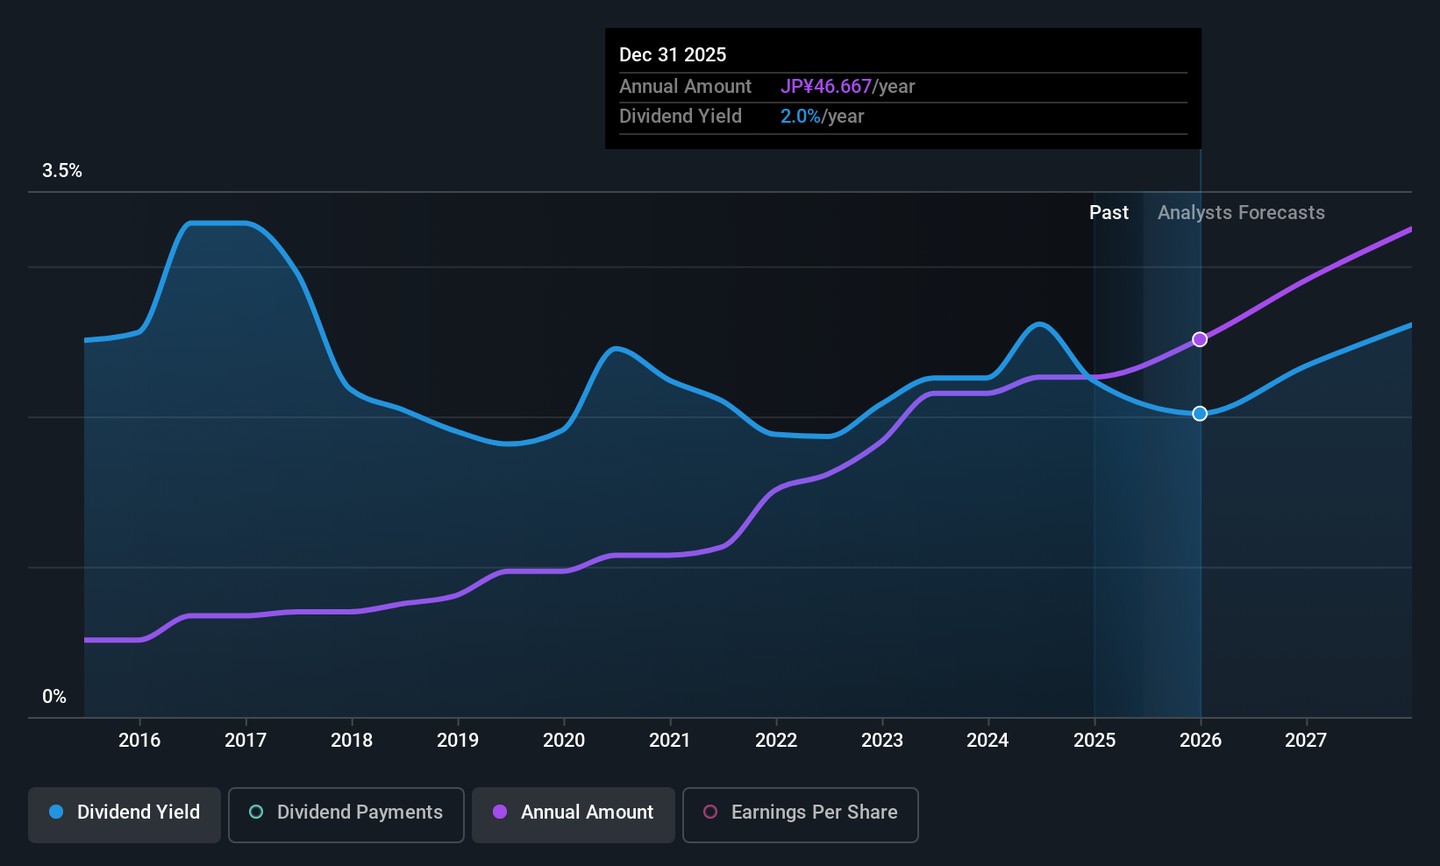
Task: Click the 2020 x-axis label
Action: (x=563, y=740)
